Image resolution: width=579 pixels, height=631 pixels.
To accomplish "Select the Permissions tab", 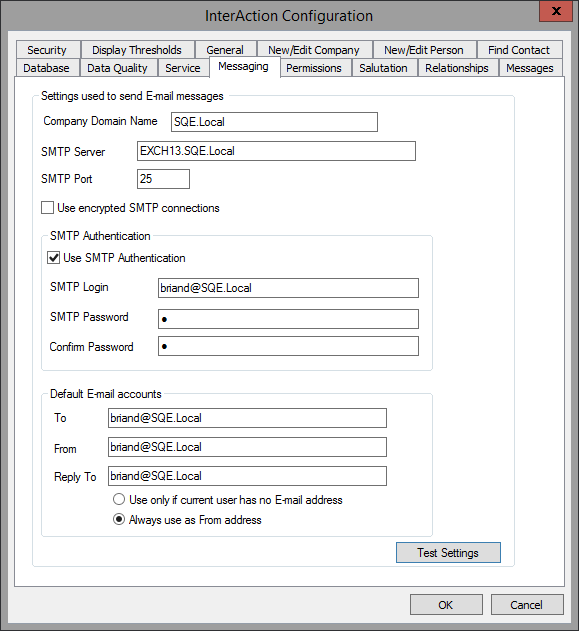I will 314,68.
